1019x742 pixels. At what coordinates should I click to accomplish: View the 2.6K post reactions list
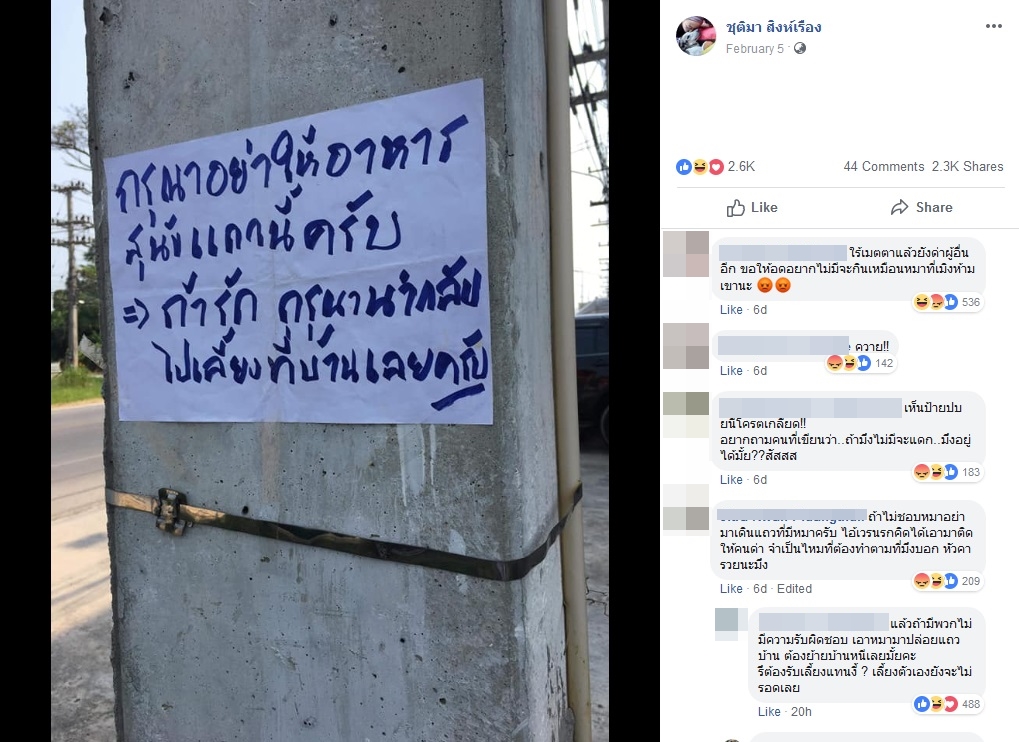pos(716,166)
